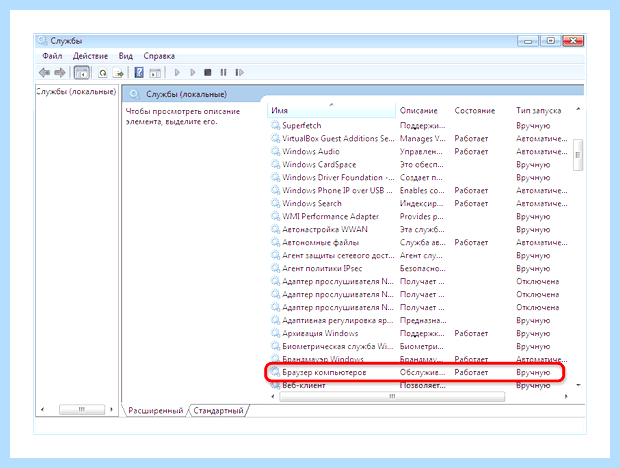This screenshot has width=620, height=468.
Task: Open the Файл menu
Action: click(52, 56)
